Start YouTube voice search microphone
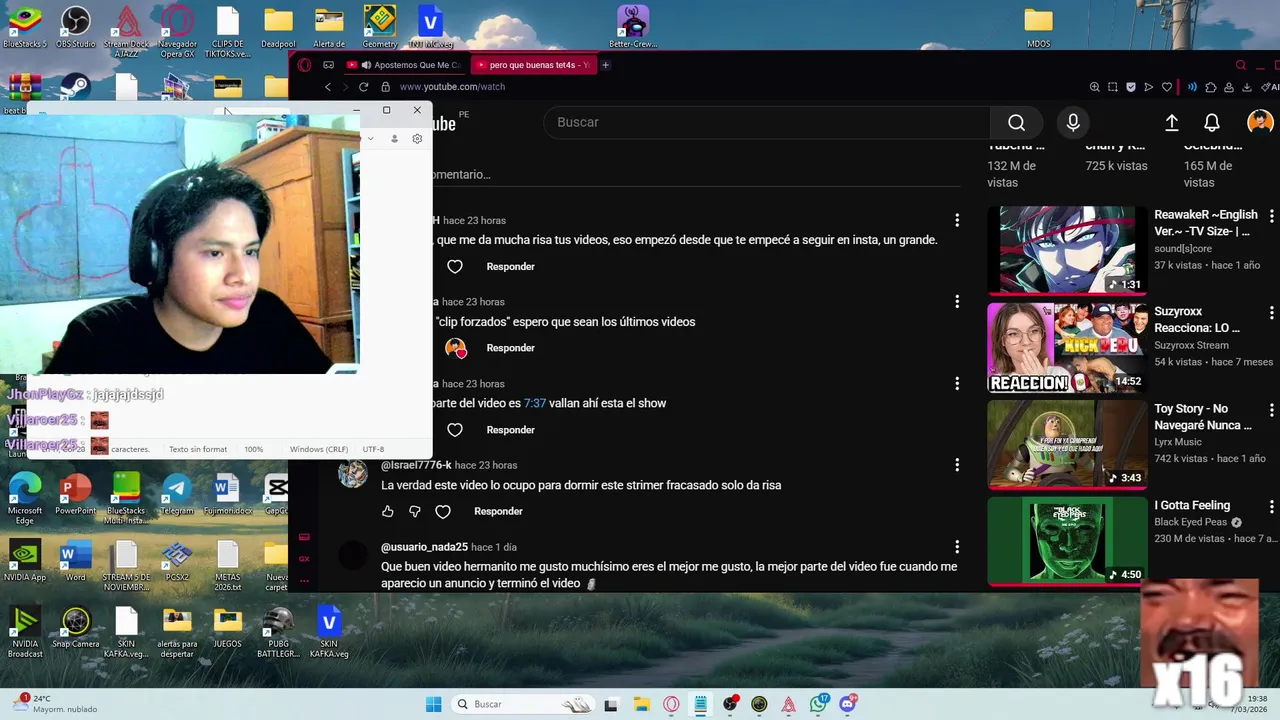This screenshot has width=1280, height=720. [1073, 122]
